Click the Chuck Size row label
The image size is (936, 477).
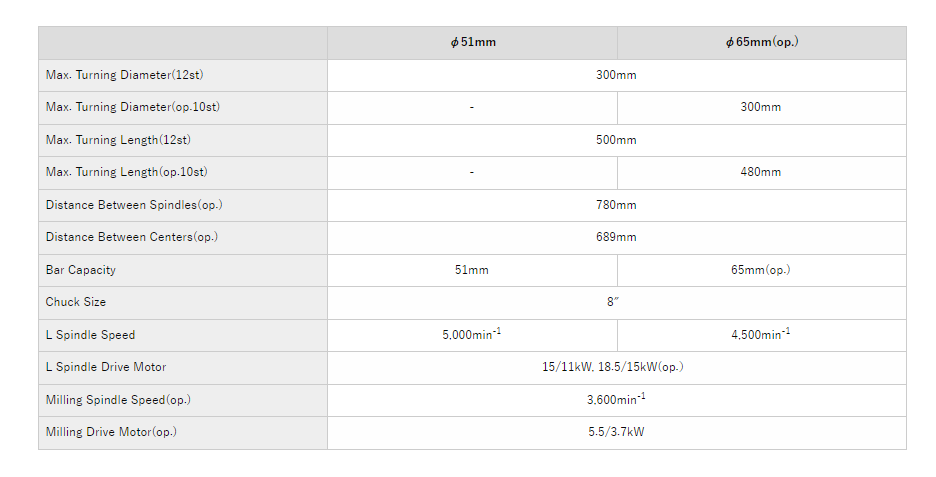click(76, 302)
